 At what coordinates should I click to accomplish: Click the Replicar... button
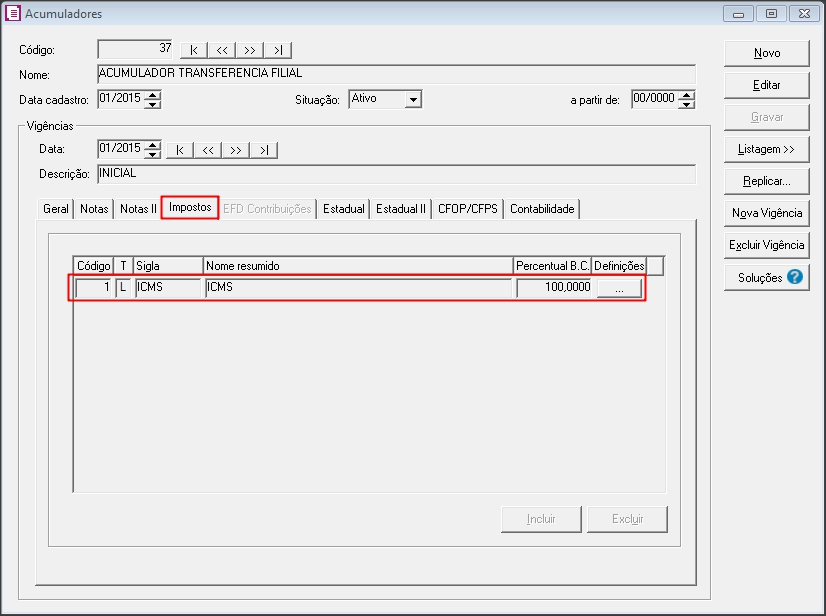click(x=766, y=181)
